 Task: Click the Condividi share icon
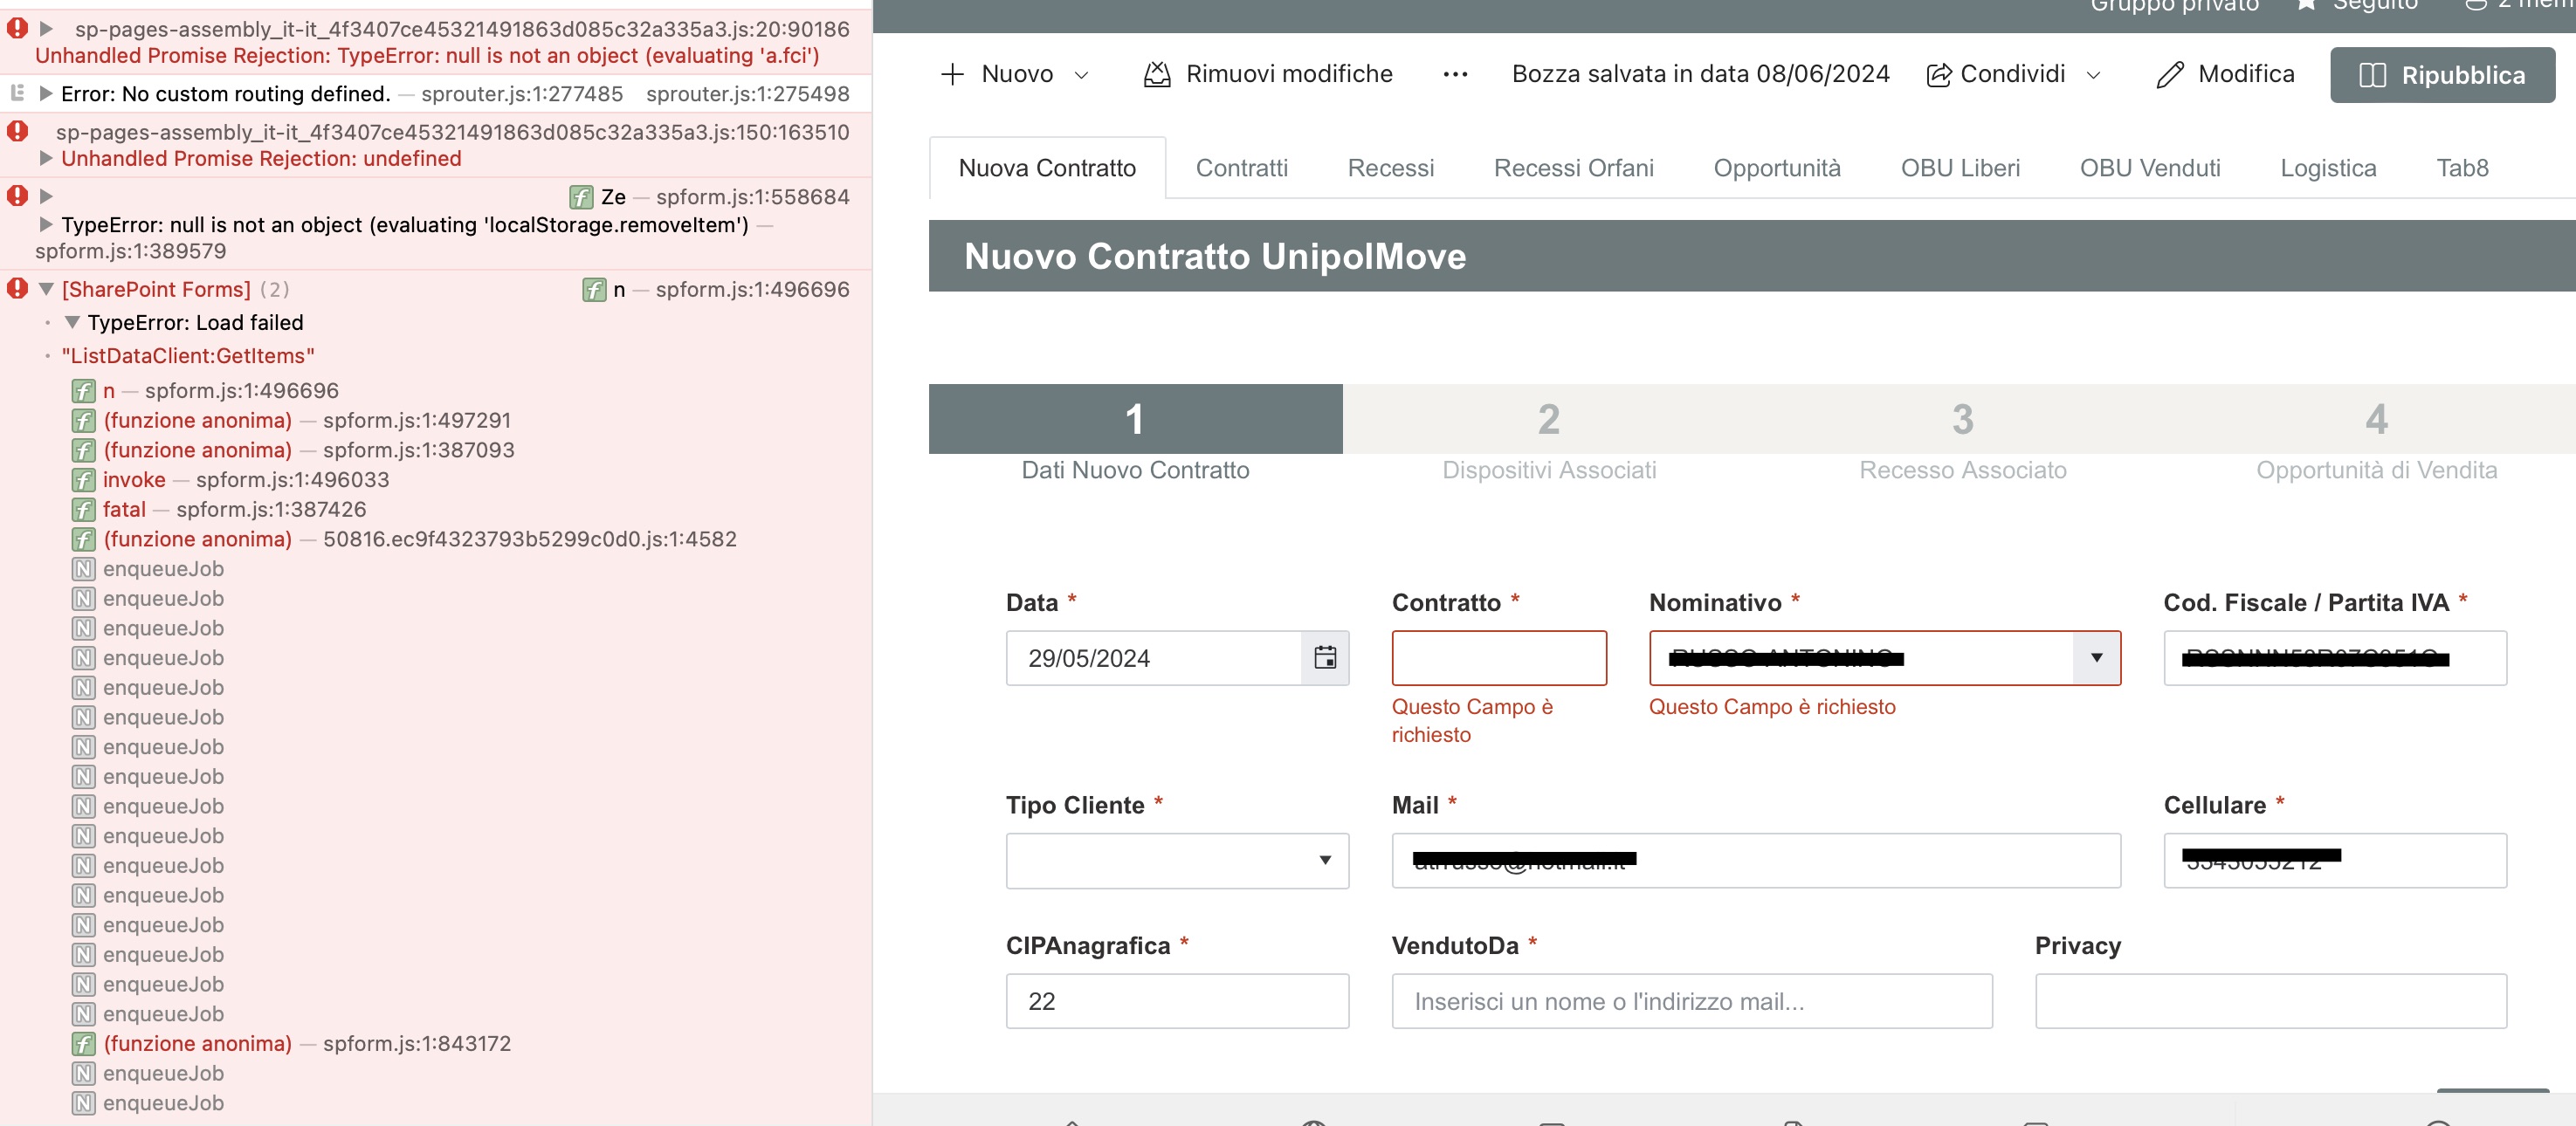1938,75
